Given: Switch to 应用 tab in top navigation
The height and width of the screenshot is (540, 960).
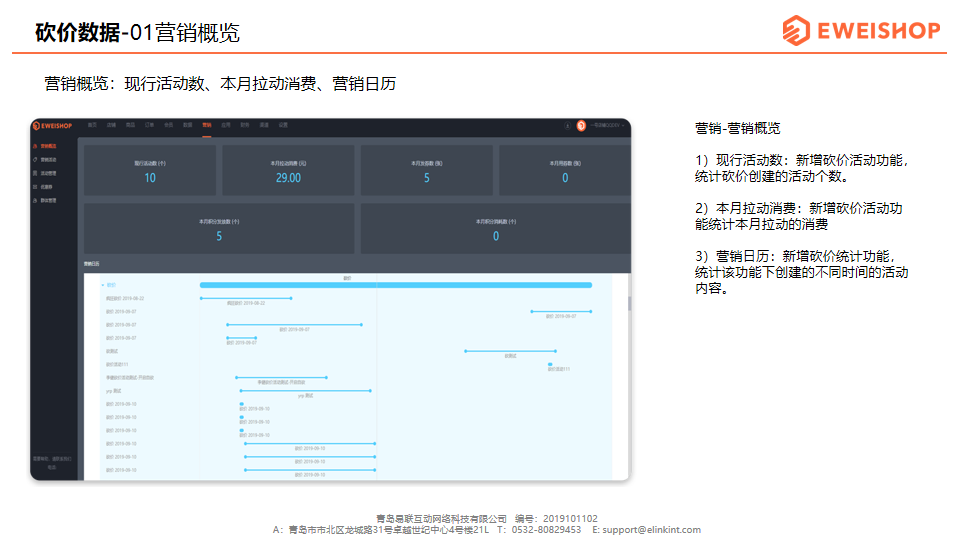Looking at the screenshot, I should pyautogui.click(x=226, y=125).
